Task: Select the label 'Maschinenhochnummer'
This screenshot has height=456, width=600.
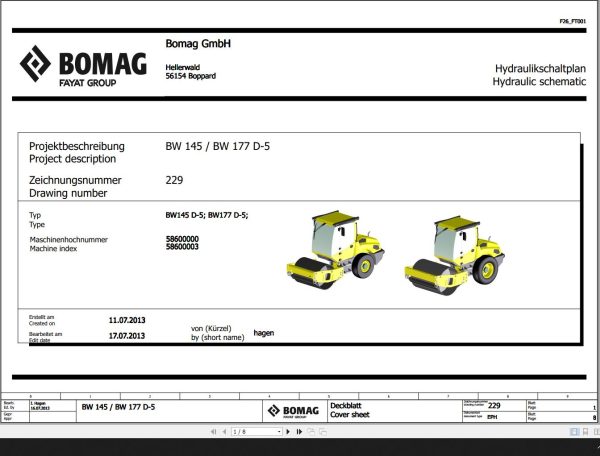Action: pyautogui.click(x=69, y=239)
